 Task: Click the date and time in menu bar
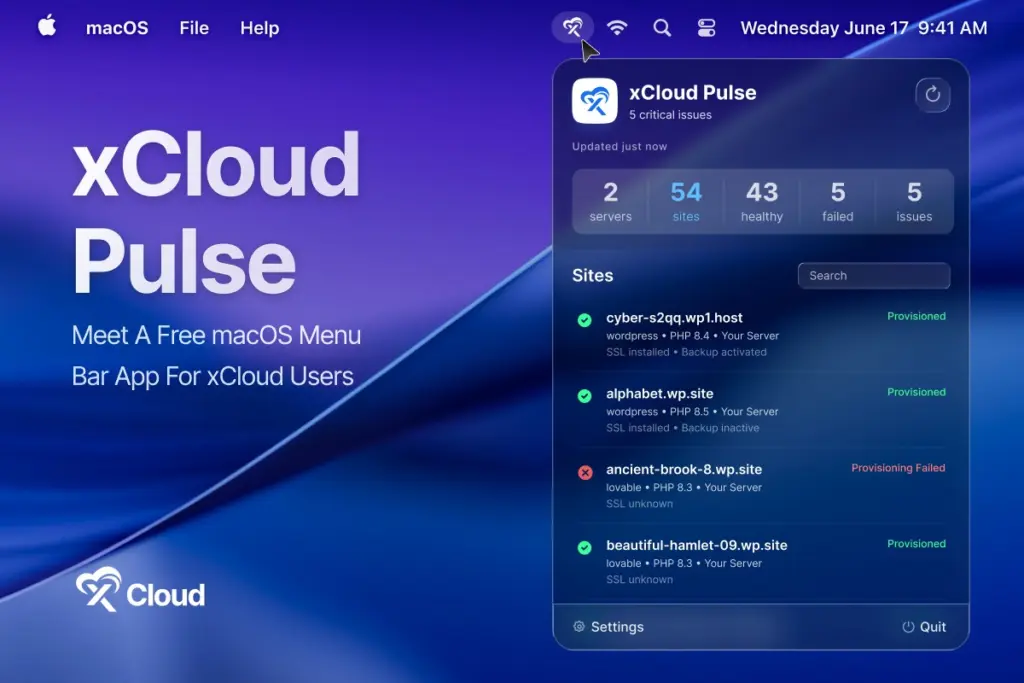[863, 28]
